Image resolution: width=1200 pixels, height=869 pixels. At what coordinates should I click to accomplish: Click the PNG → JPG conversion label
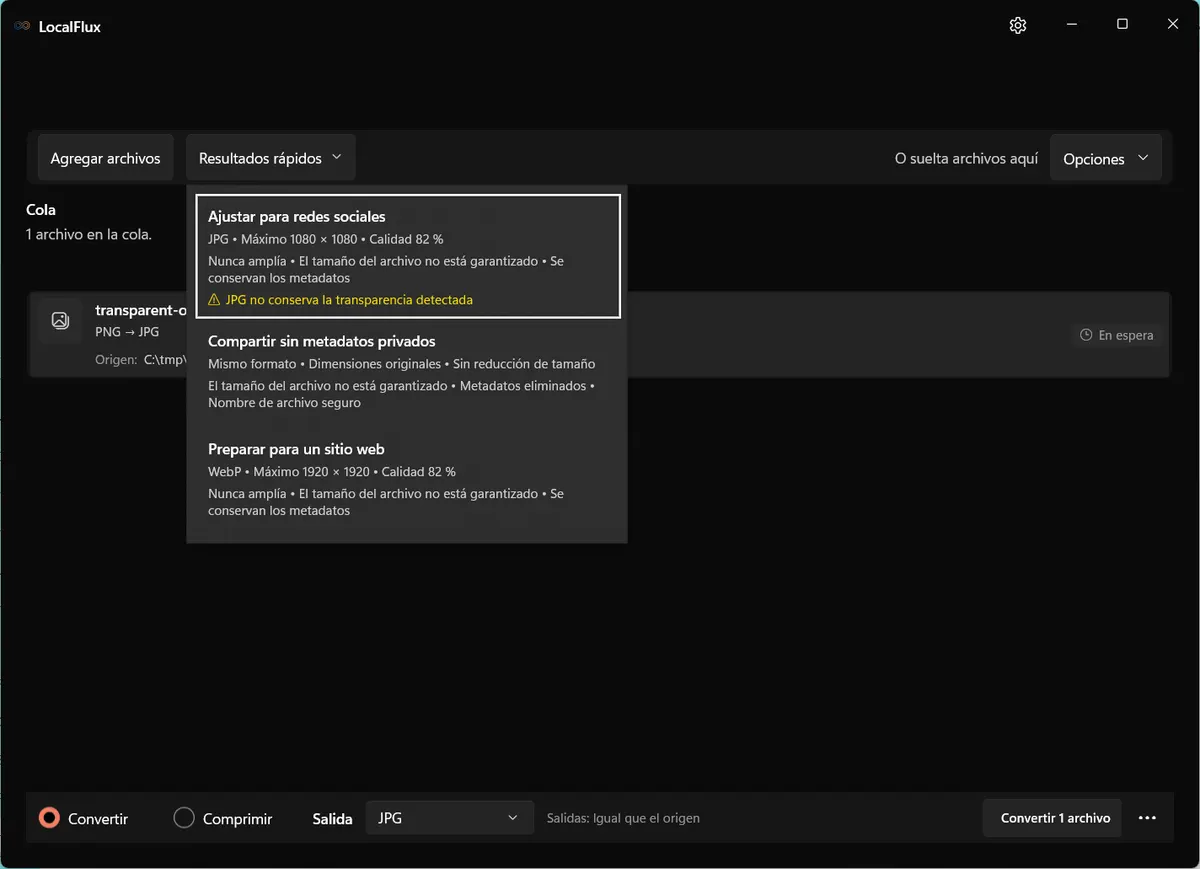pos(127,332)
